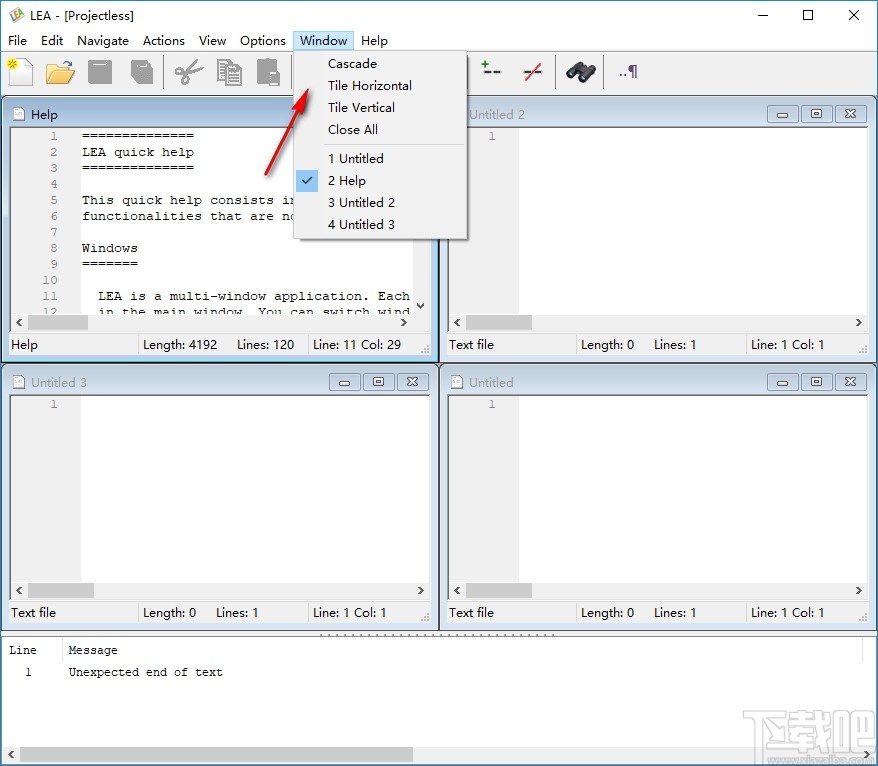The image size is (878, 766).
Task: Close the Untitled 3 child window
Action: pos(413,382)
